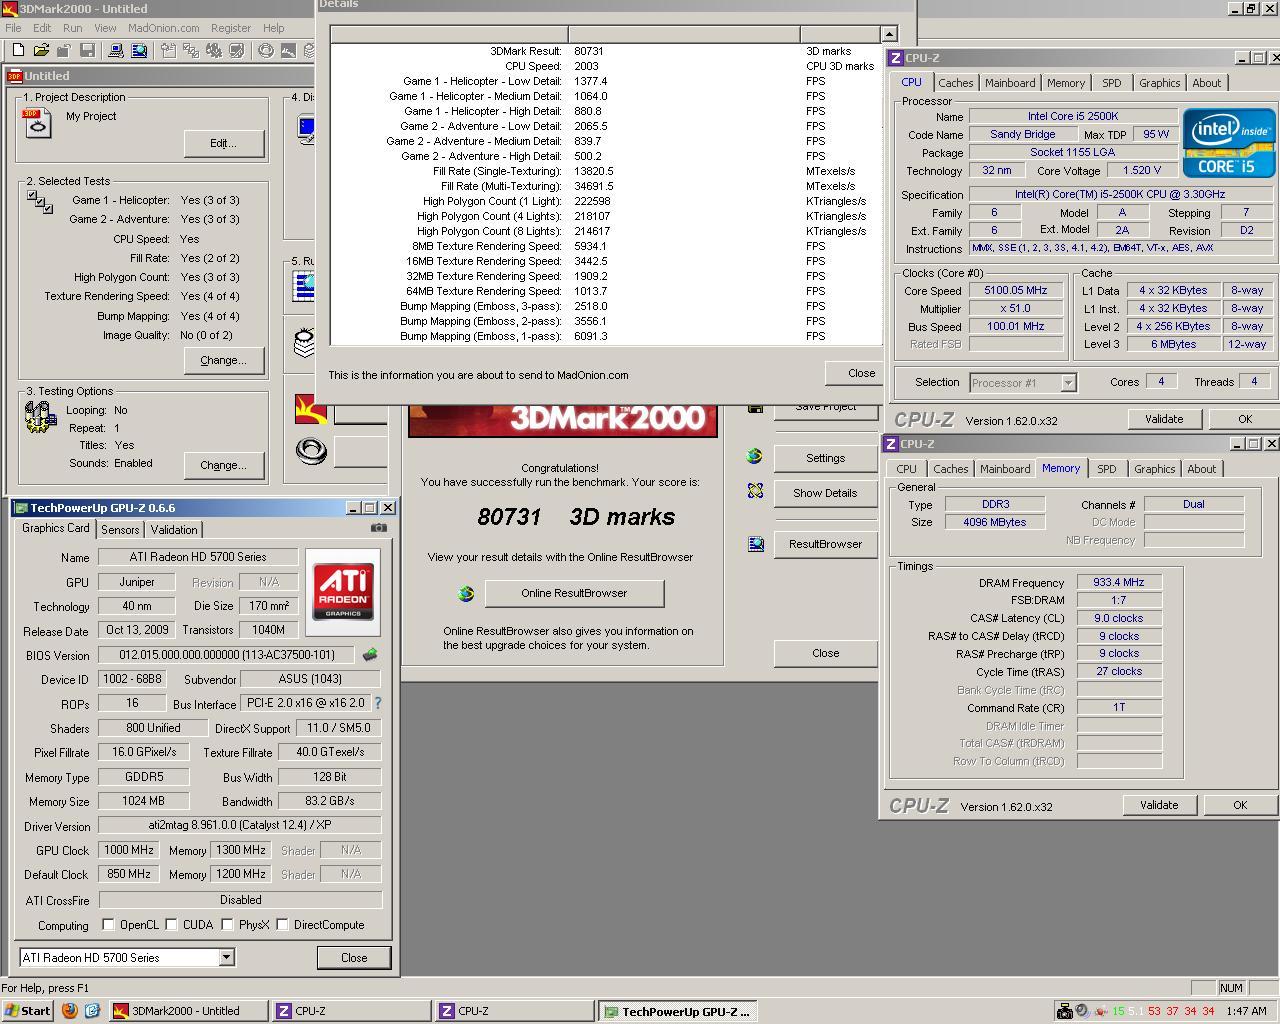This screenshot has height=1024, width=1280.
Task: Enable the CUDA checkbox in GPU-Z
Action: tap(171, 925)
